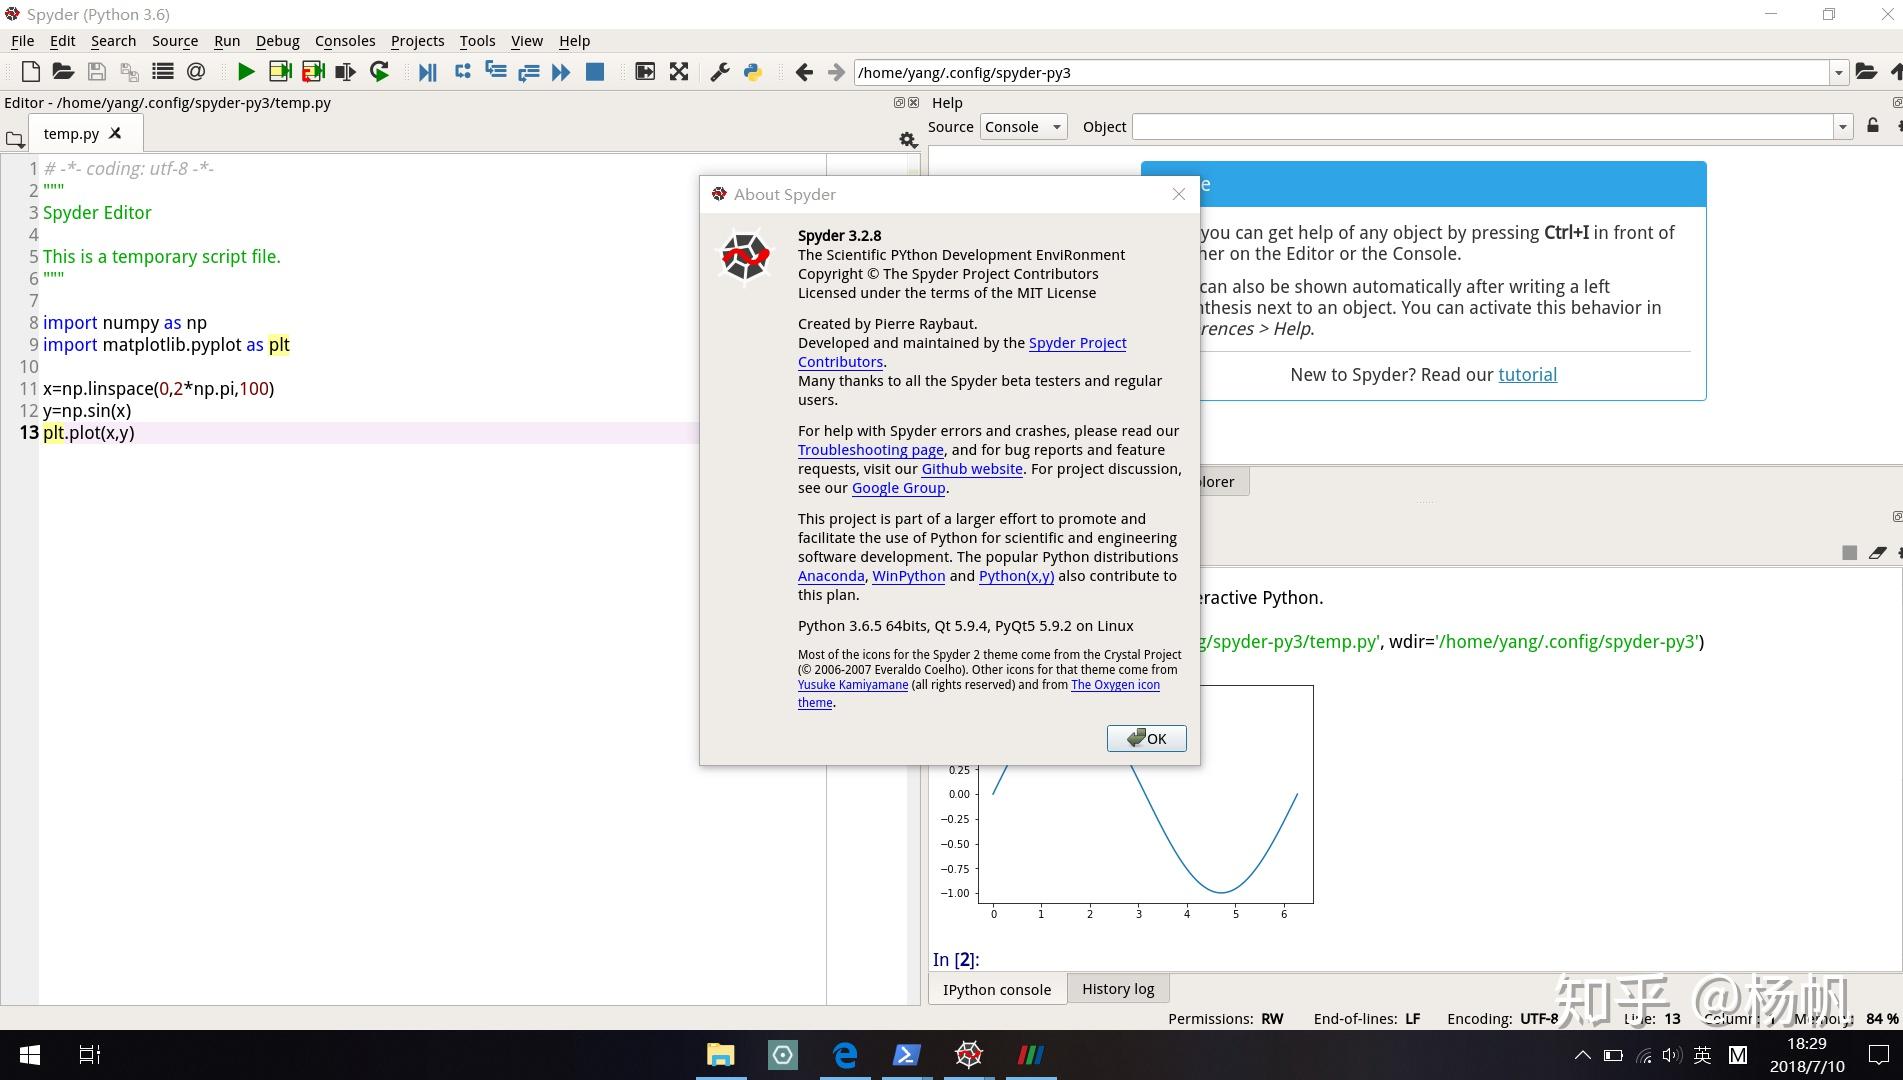Open the File menu
The width and height of the screenshot is (1903, 1080).
(x=22, y=41)
